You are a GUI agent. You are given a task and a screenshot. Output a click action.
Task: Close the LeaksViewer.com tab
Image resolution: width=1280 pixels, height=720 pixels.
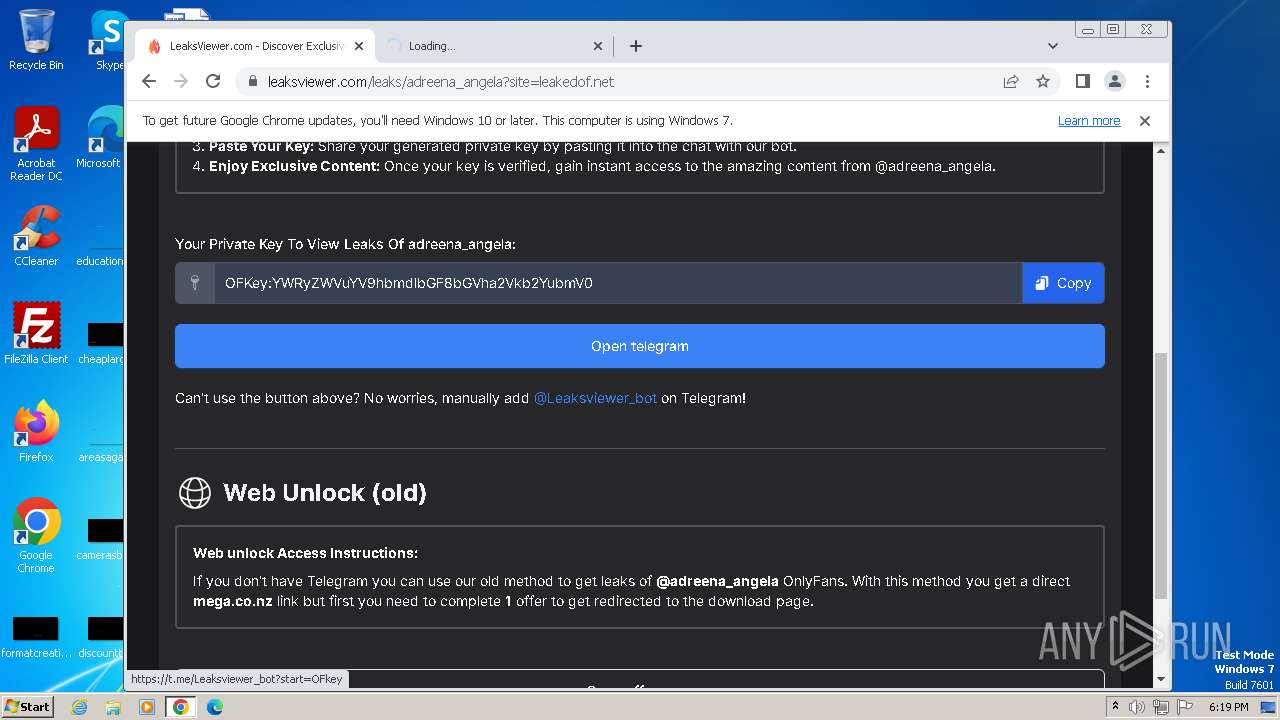point(360,46)
